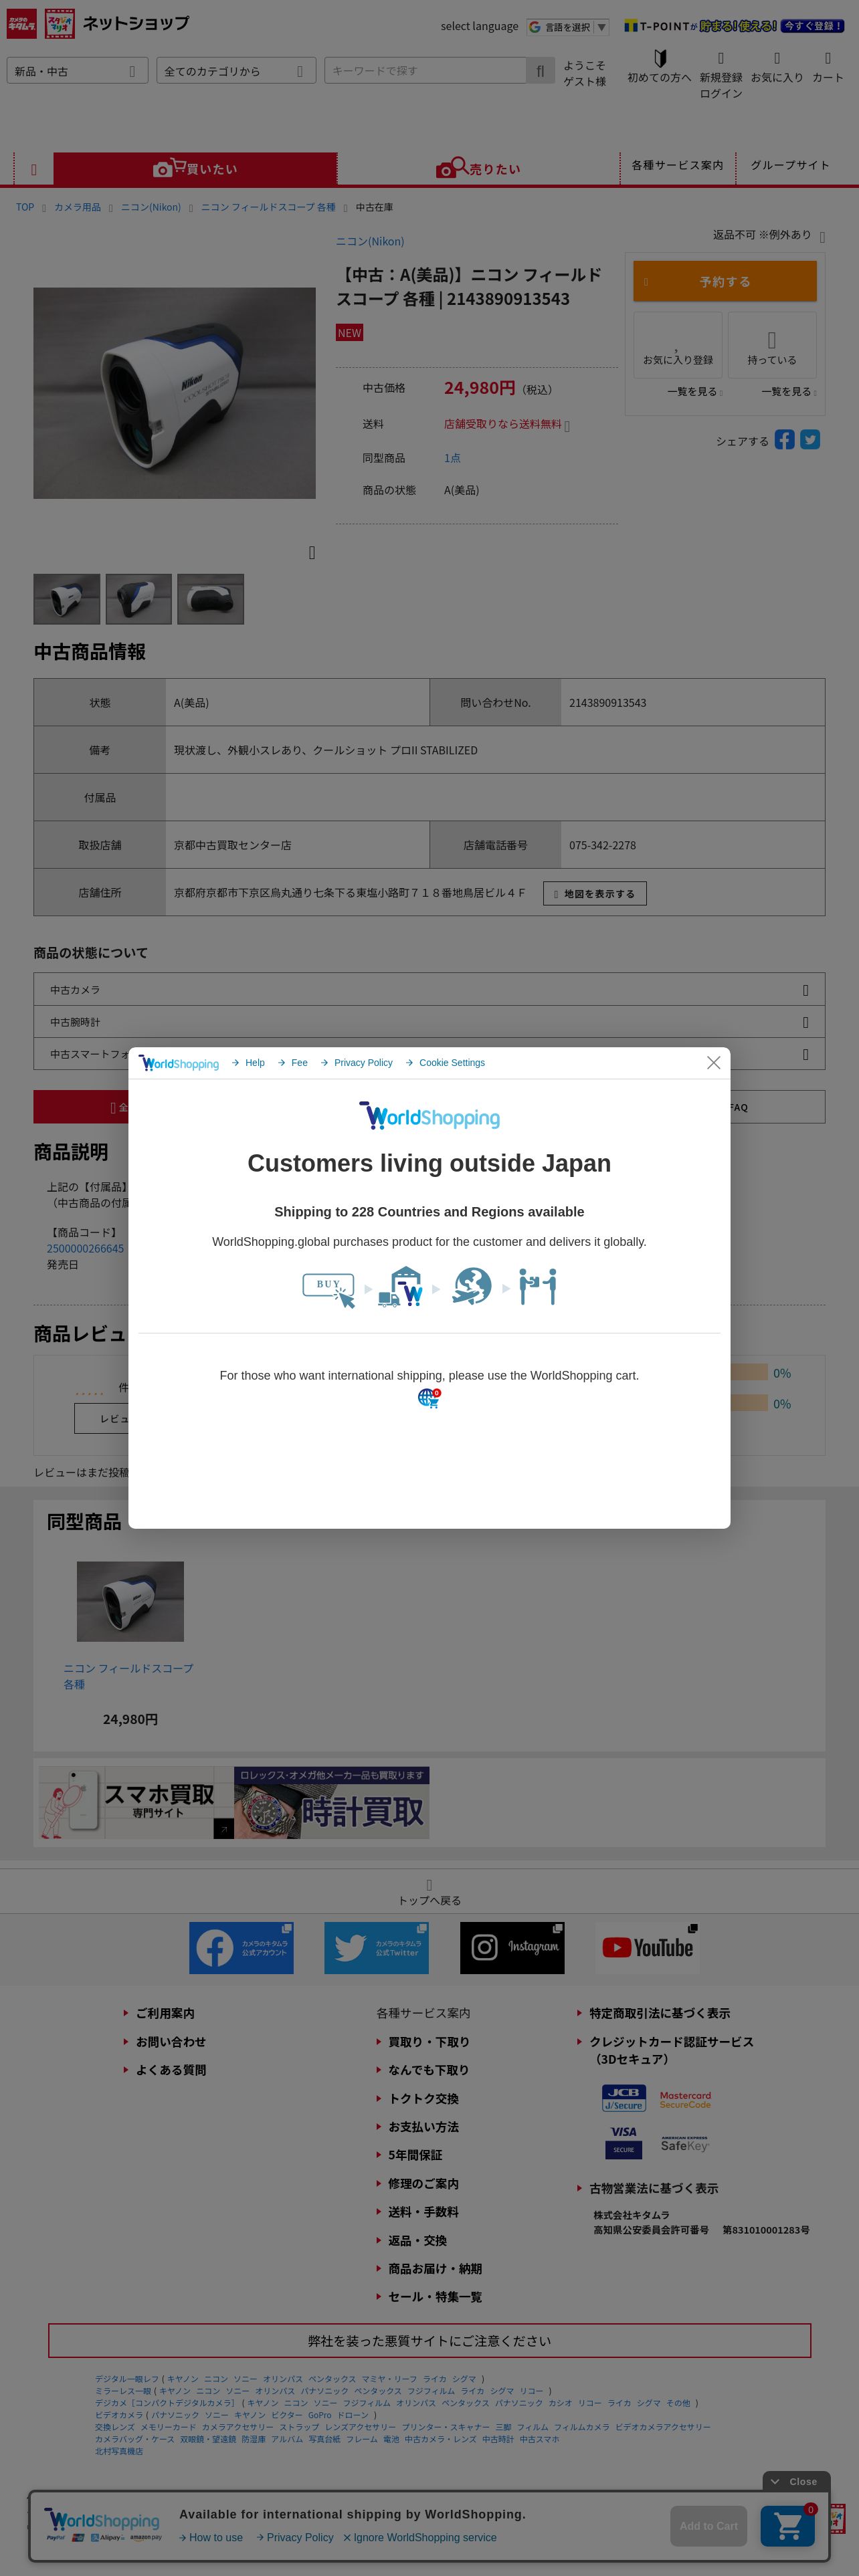Expand 中古カメラ condition section
Image resolution: width=859 pixels, height=2576 pixels.
tap(429, 989)
